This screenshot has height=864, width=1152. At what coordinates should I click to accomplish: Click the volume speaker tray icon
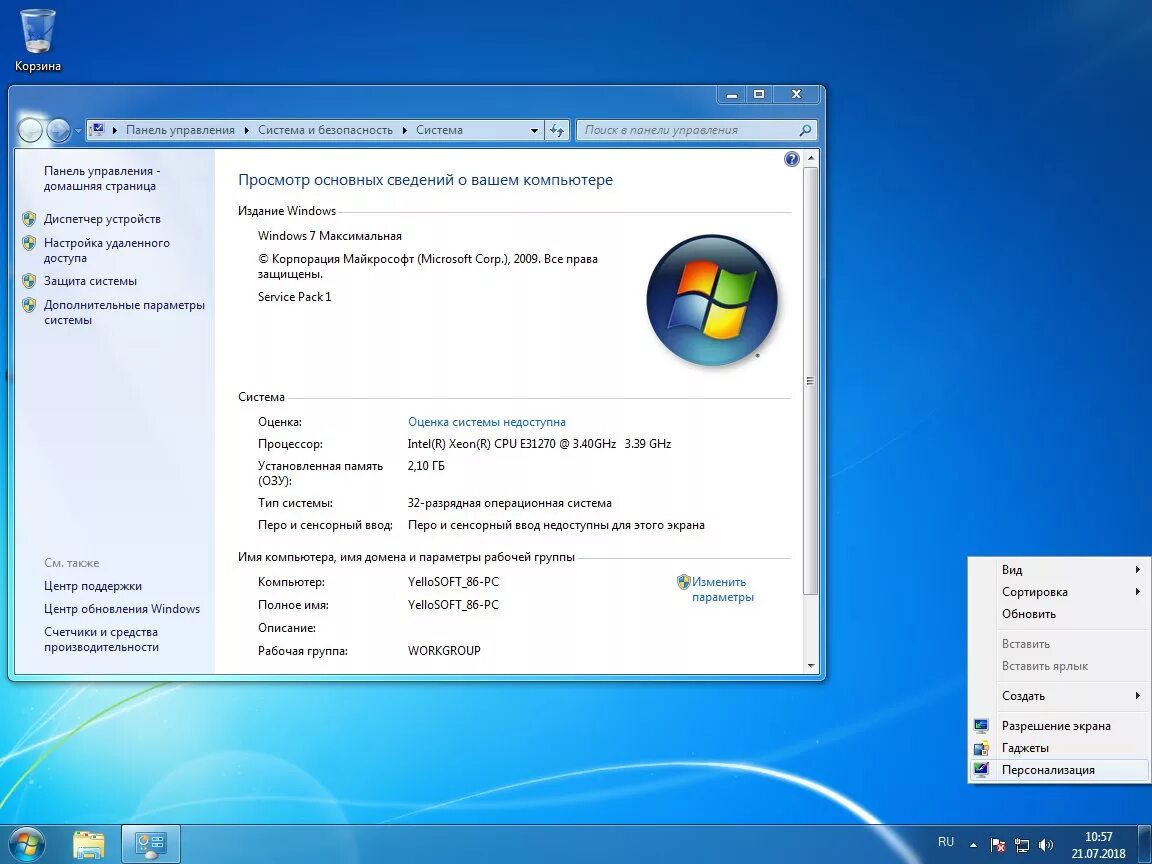[1045, 845]
